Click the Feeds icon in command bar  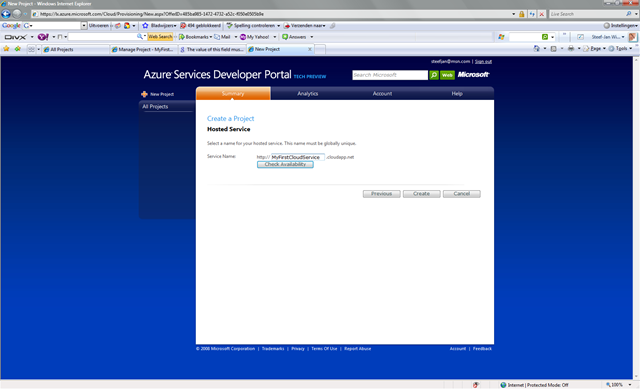click(553, 49)
